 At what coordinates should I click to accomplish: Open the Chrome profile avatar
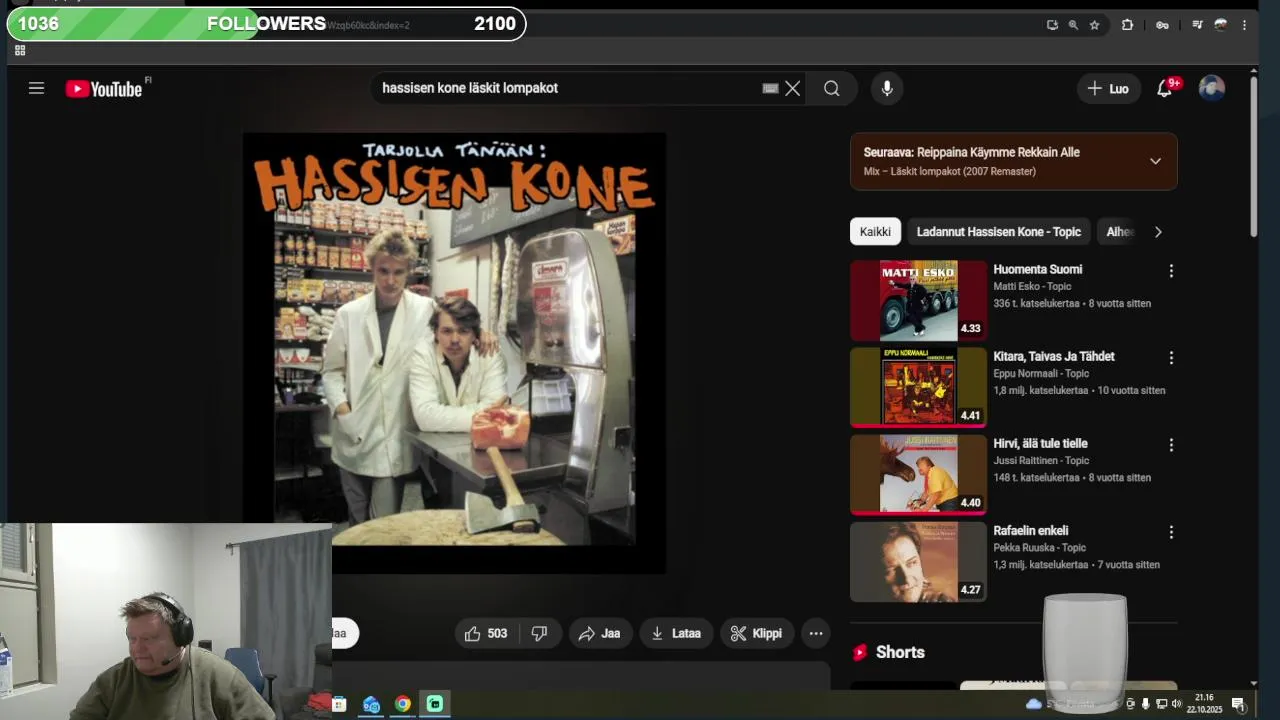pos(1221,25)
